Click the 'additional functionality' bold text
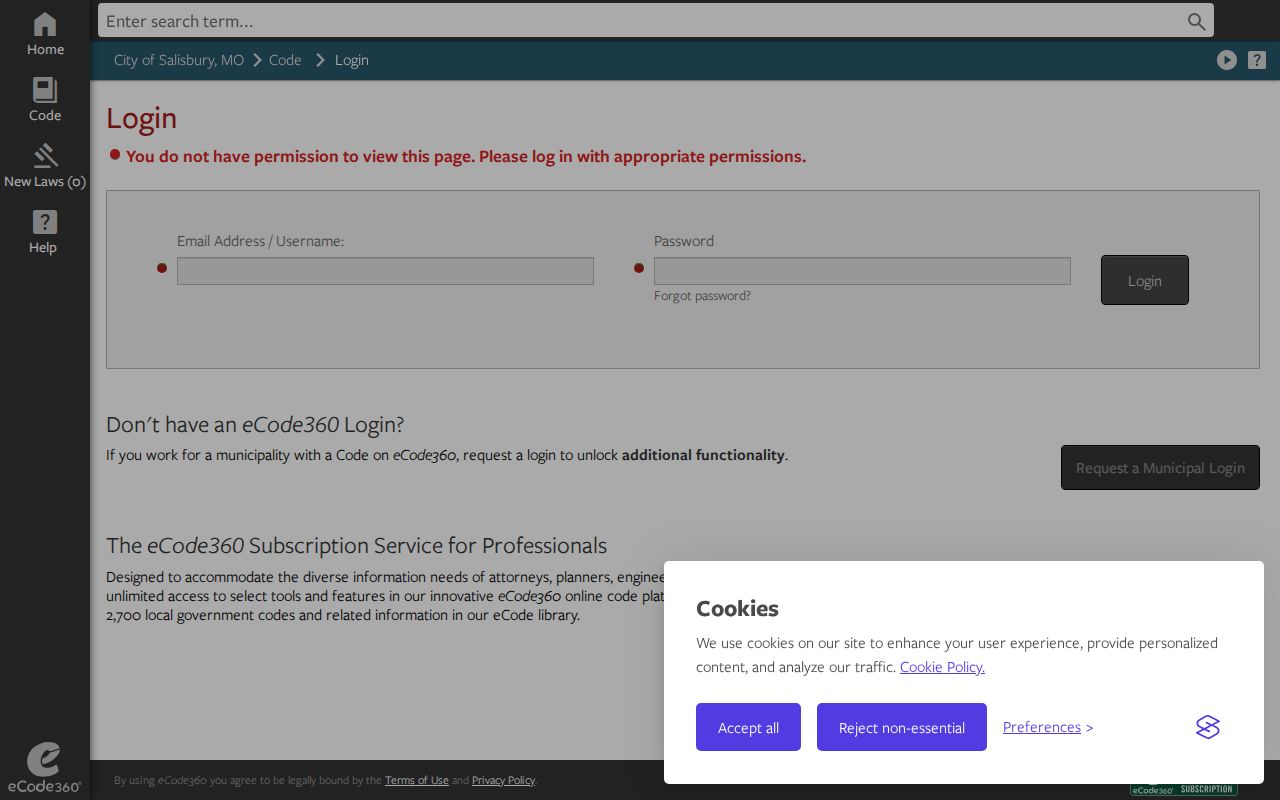Viewport: 1280px width, 800px height. (x=703, y=455)
